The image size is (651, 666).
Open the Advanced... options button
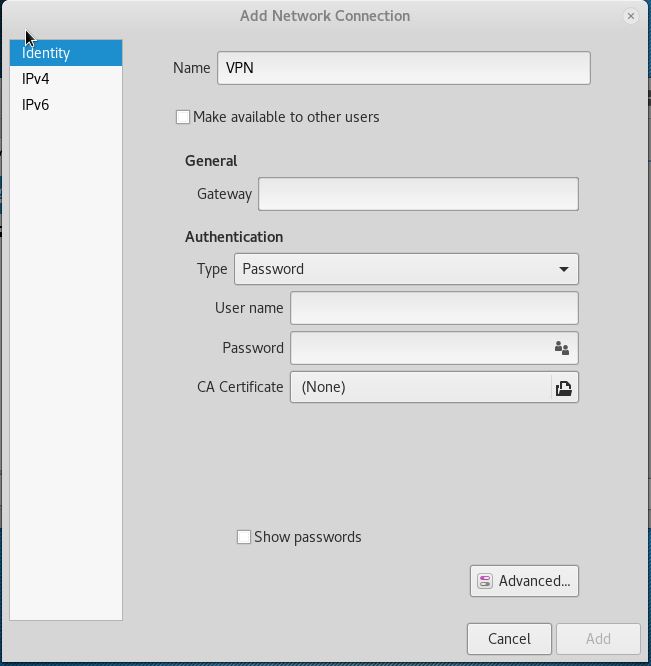tap(524, 581)
